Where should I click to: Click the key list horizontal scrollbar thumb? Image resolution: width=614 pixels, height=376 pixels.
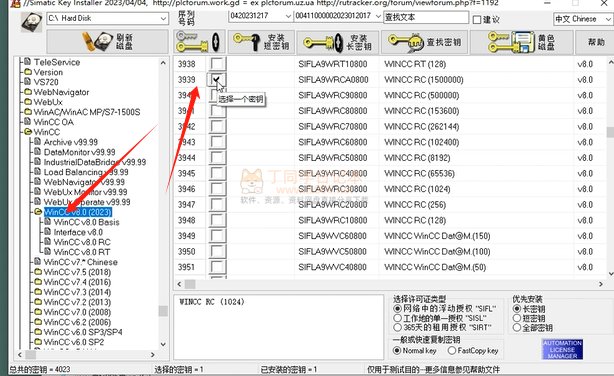pyautogui.click(x=190, y=284)
